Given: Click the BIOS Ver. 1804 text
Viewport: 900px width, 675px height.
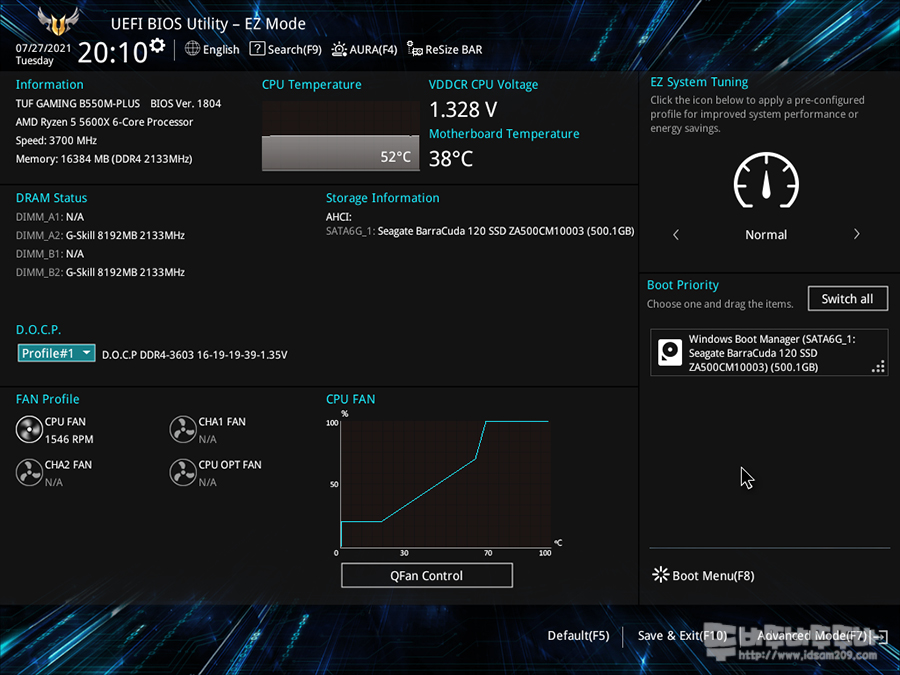Looking at the screenshot, I should click(185, 103).
